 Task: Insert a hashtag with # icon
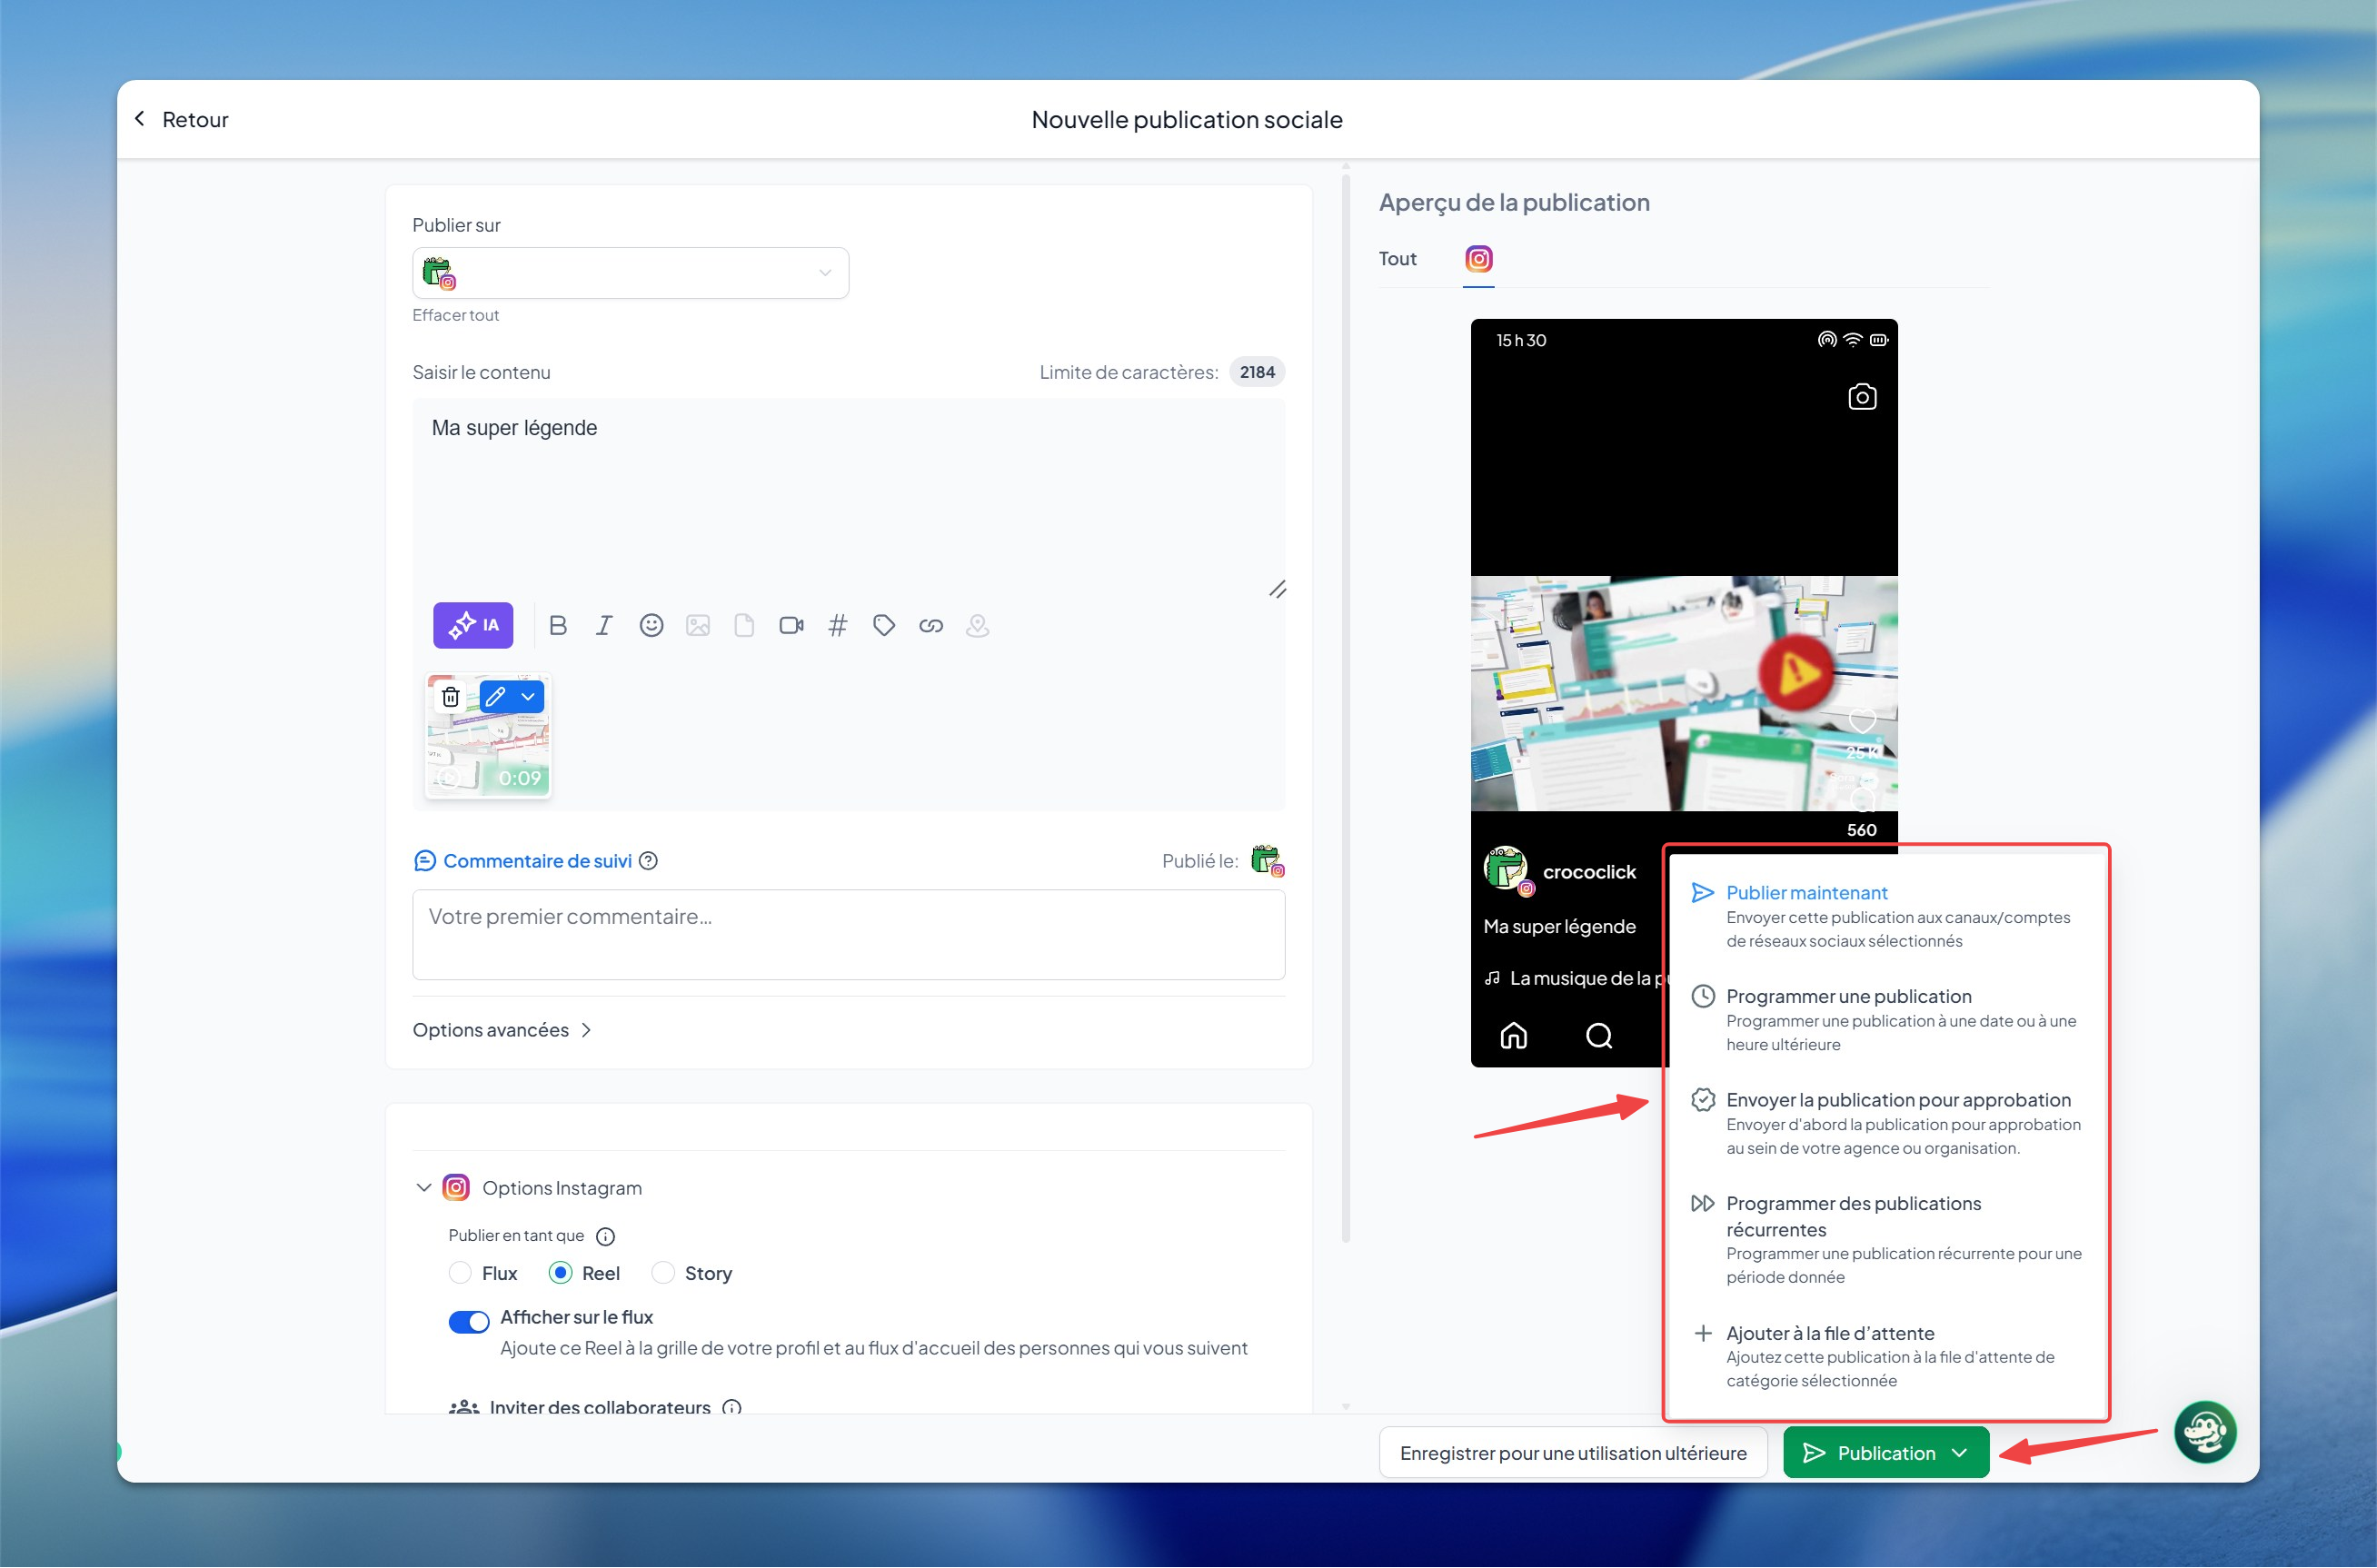838,625
